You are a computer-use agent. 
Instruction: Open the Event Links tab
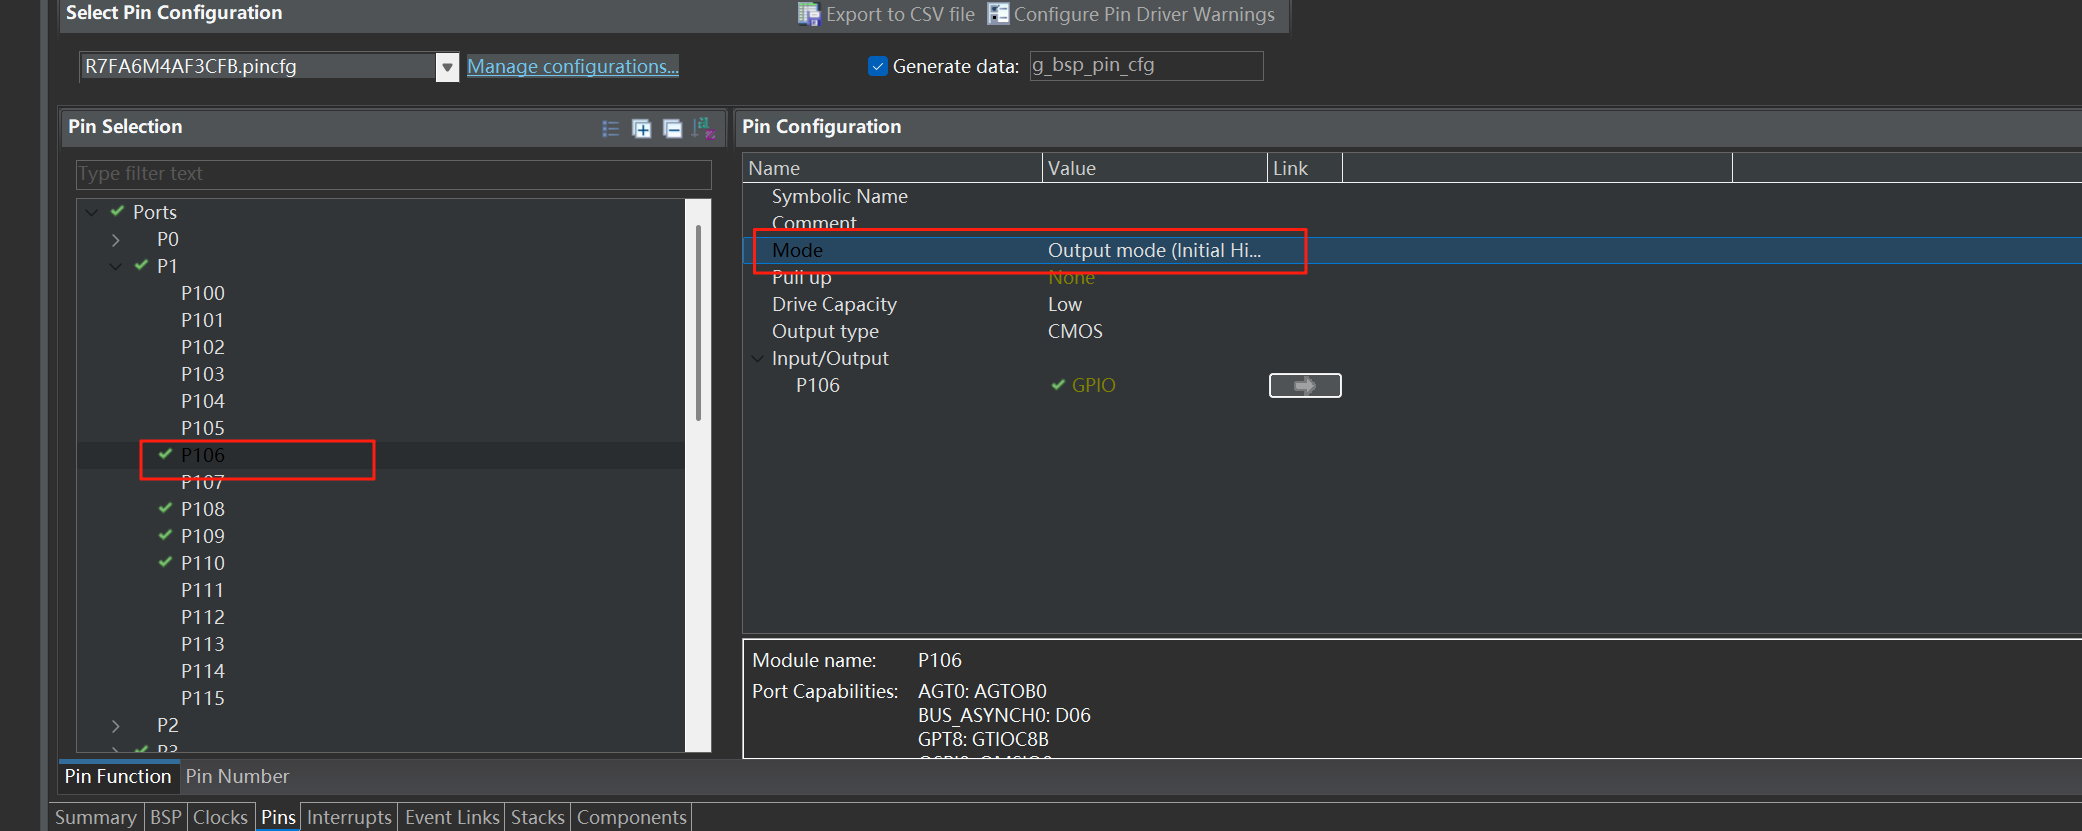pos(452,817)
